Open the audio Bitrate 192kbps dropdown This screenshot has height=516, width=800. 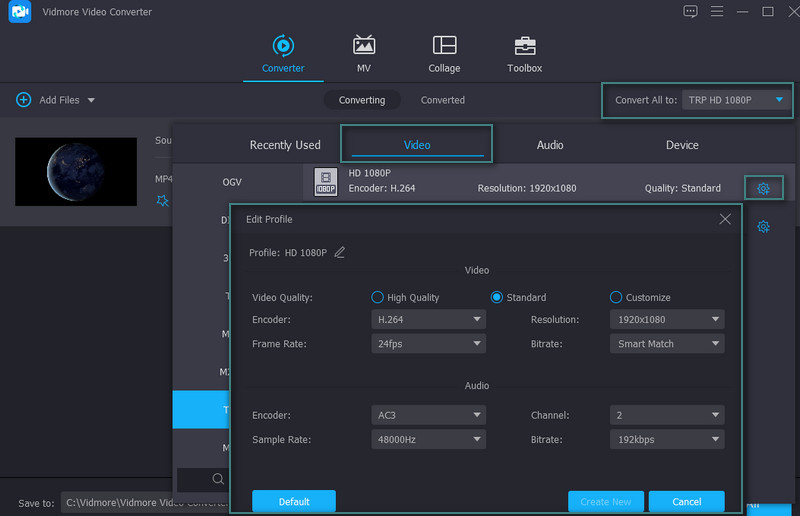pyautogui.click(x=667, y=439)
